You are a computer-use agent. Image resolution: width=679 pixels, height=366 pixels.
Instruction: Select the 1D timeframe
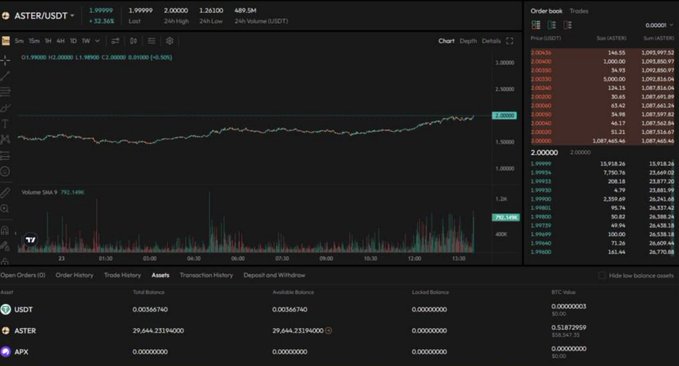[73, 41]
